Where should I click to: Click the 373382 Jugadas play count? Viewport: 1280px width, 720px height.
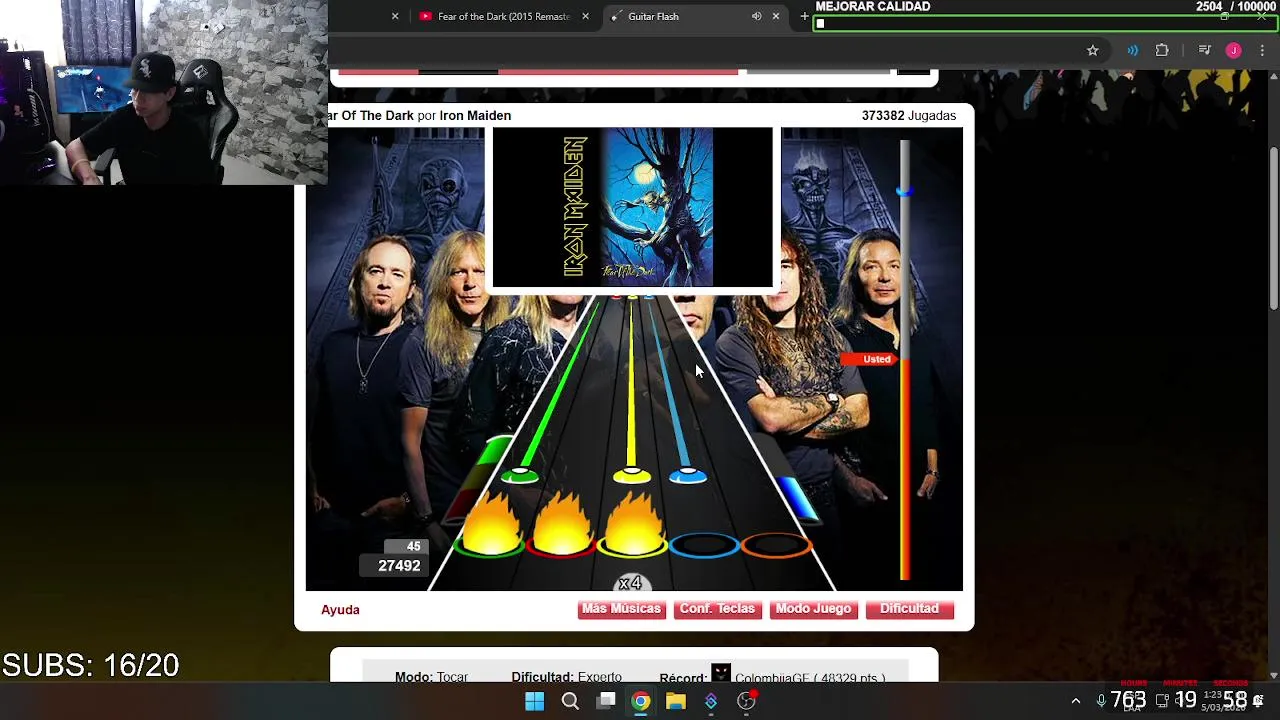909,115
